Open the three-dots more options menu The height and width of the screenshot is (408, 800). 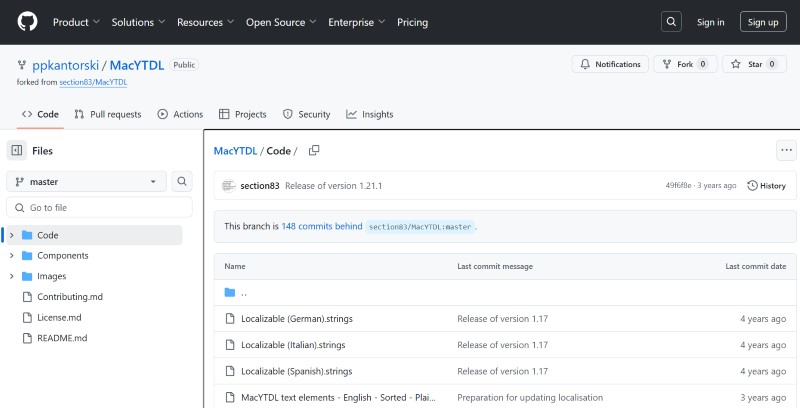coord(786,150)
